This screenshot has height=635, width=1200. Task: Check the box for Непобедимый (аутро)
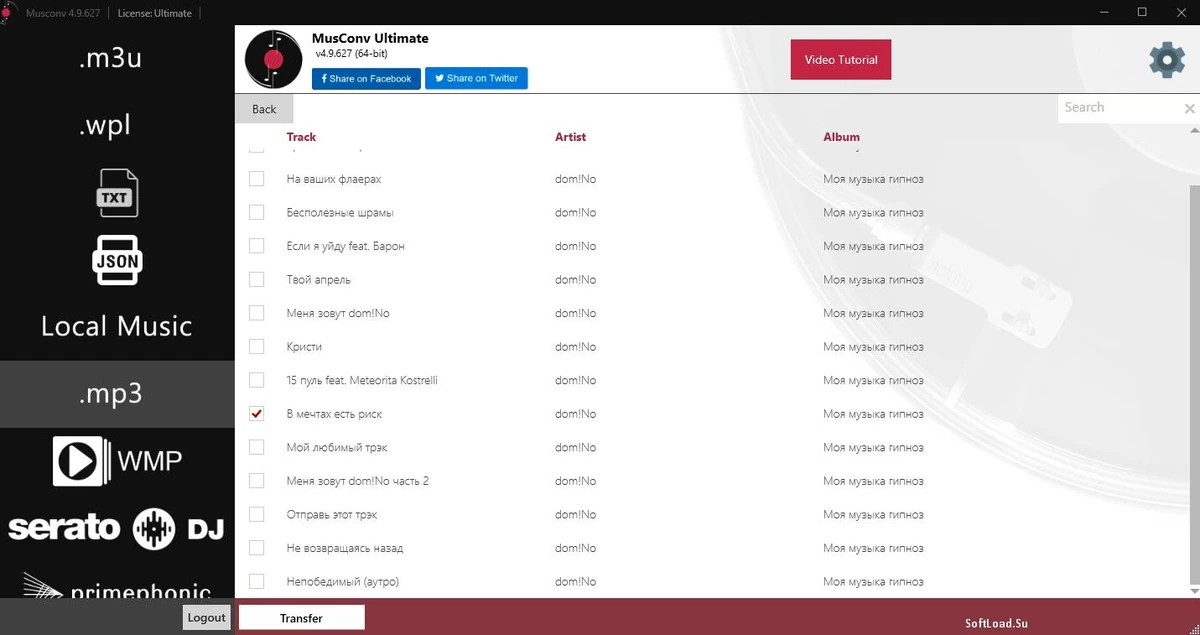click(x=257, y=581)
